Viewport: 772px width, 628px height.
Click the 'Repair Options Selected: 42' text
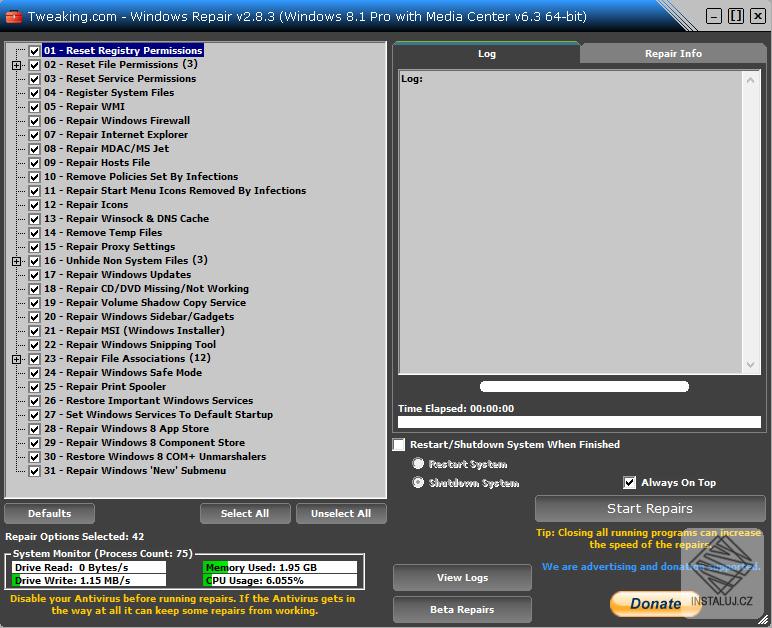(x=75, y=536)
